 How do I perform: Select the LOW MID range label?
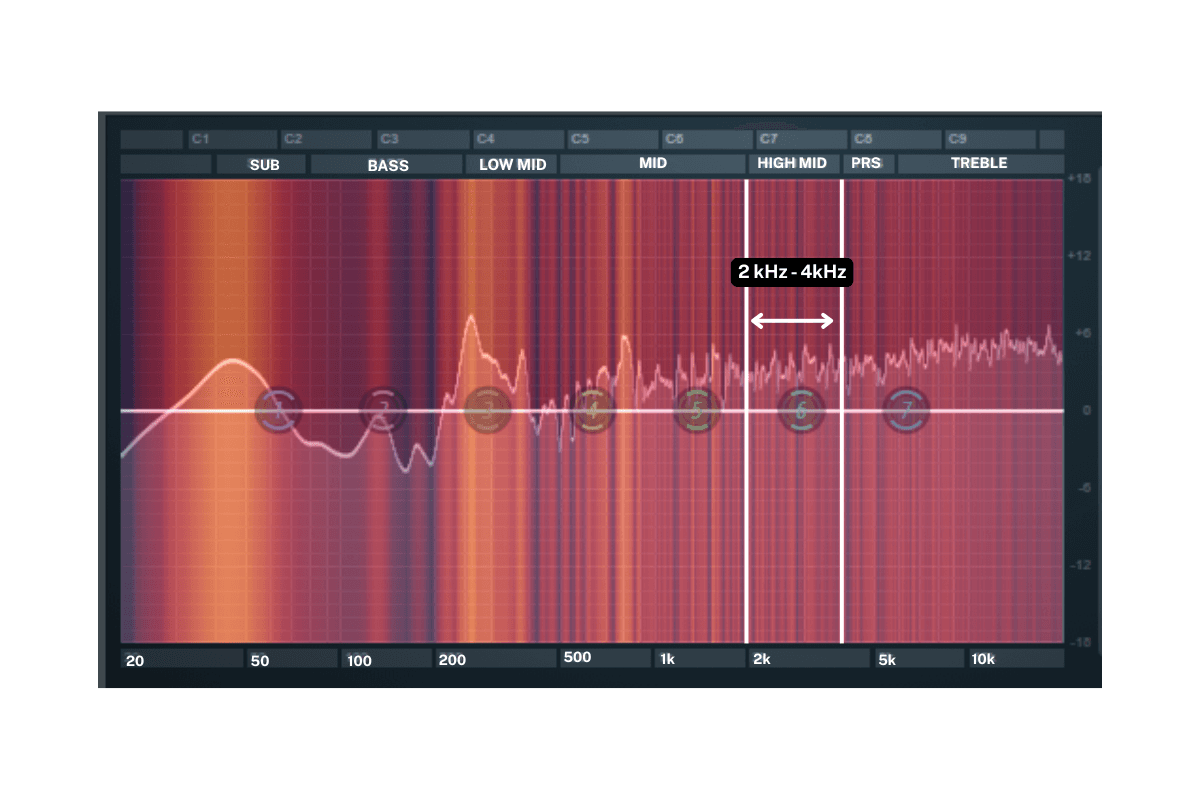(512, 165)
